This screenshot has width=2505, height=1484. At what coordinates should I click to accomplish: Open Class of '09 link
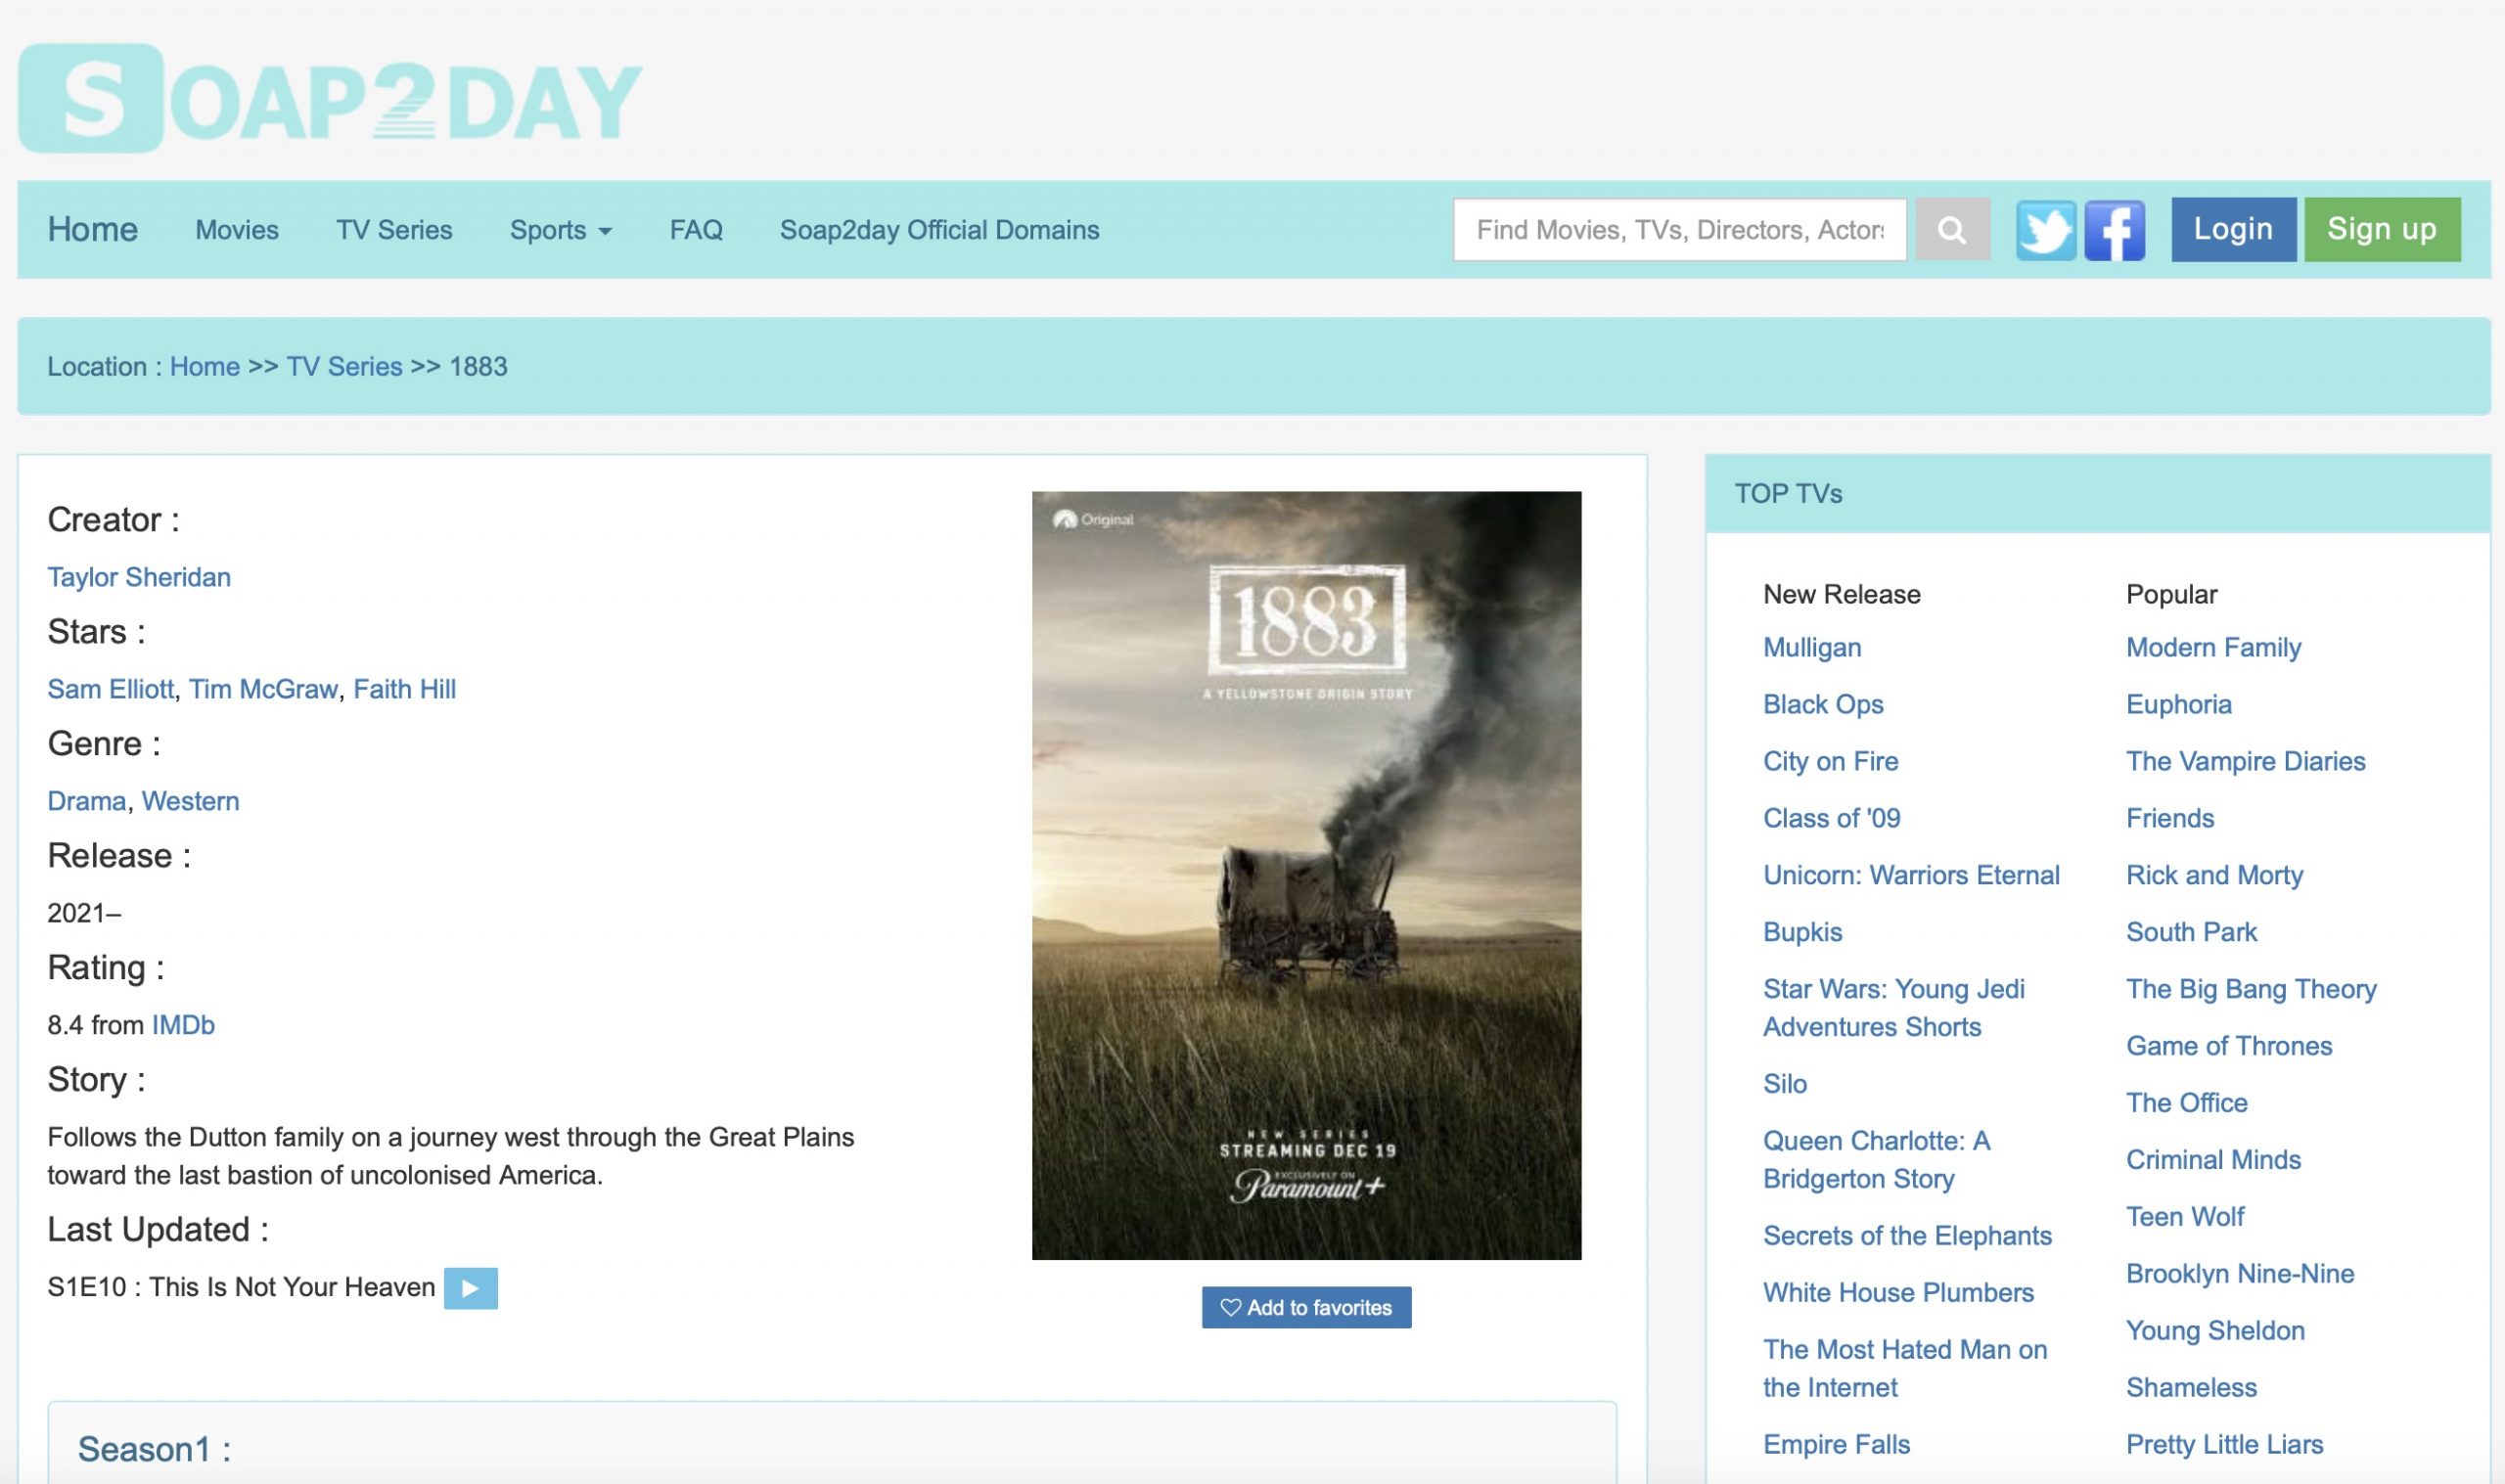1831,819
